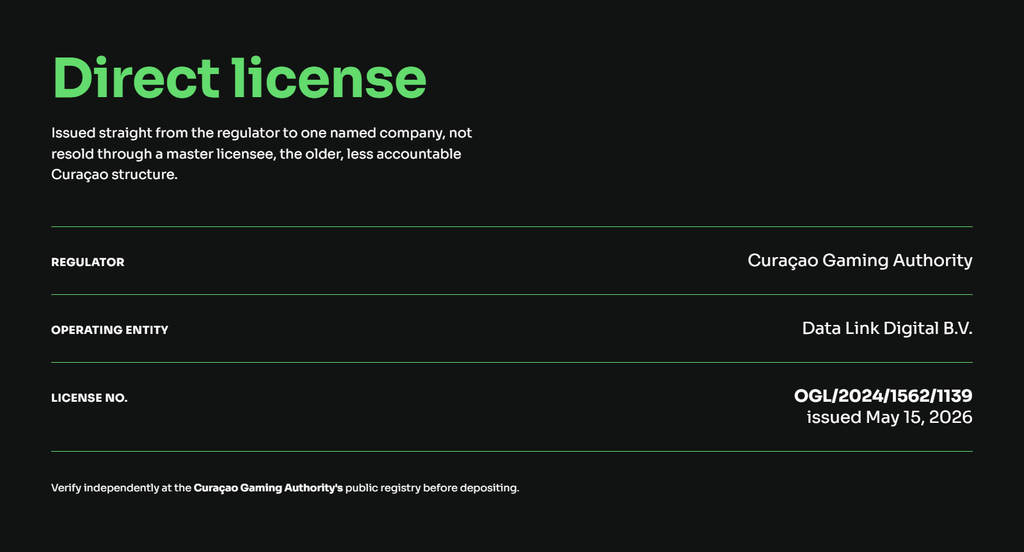The image size is (1024, 552).
Task: Click "public registry before depositing" footer text
Action: 432,488
